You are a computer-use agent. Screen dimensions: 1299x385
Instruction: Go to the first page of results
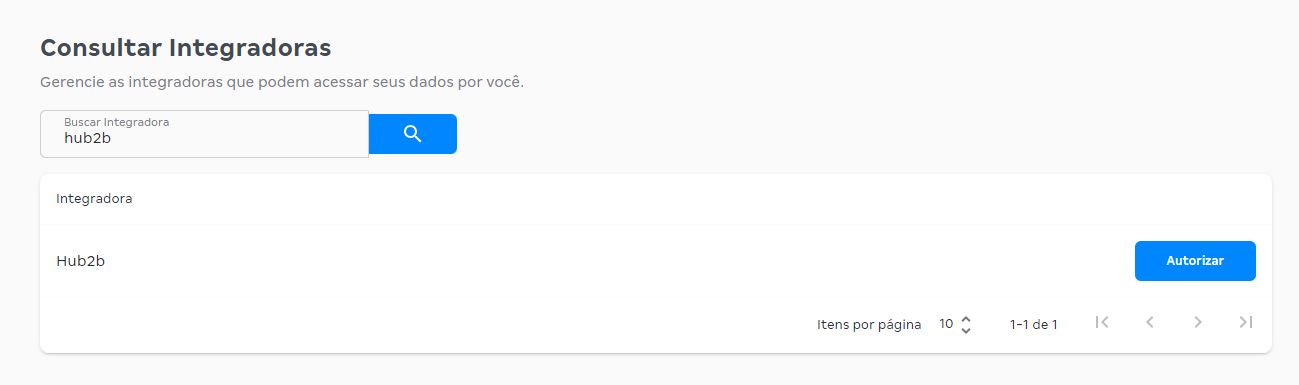point(1102,322)
